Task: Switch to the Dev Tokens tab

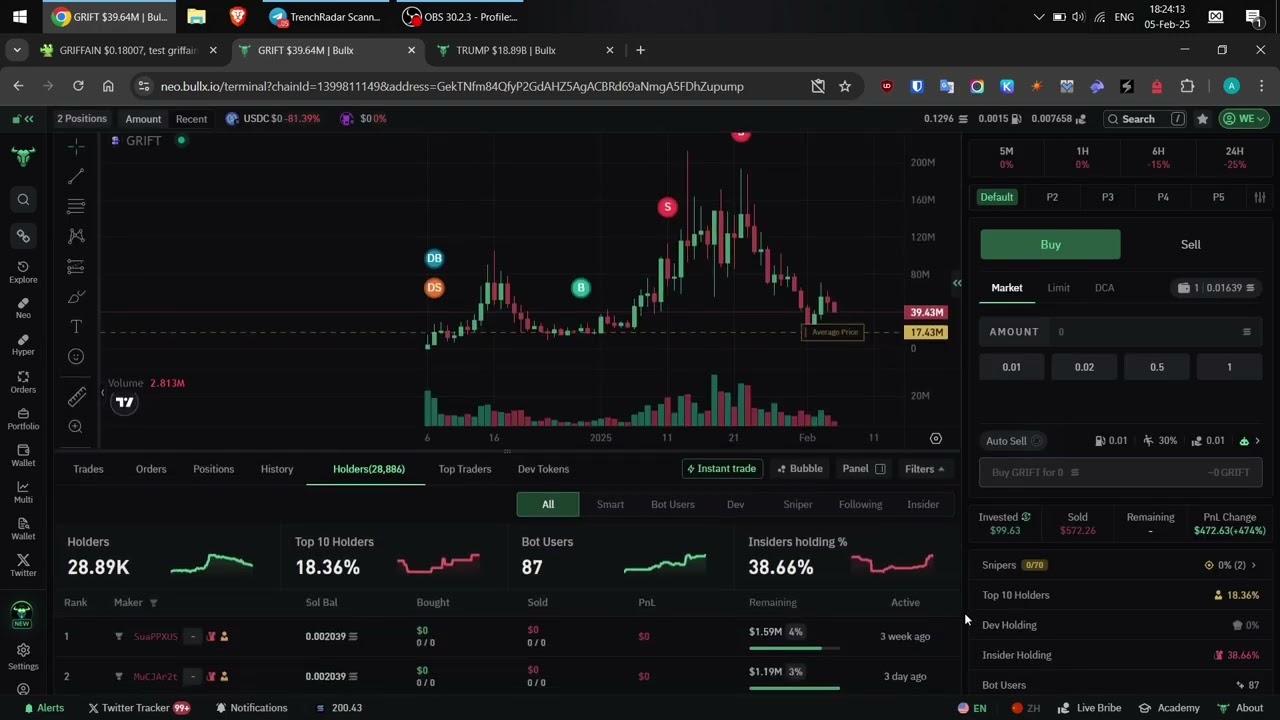Action: 543,469
